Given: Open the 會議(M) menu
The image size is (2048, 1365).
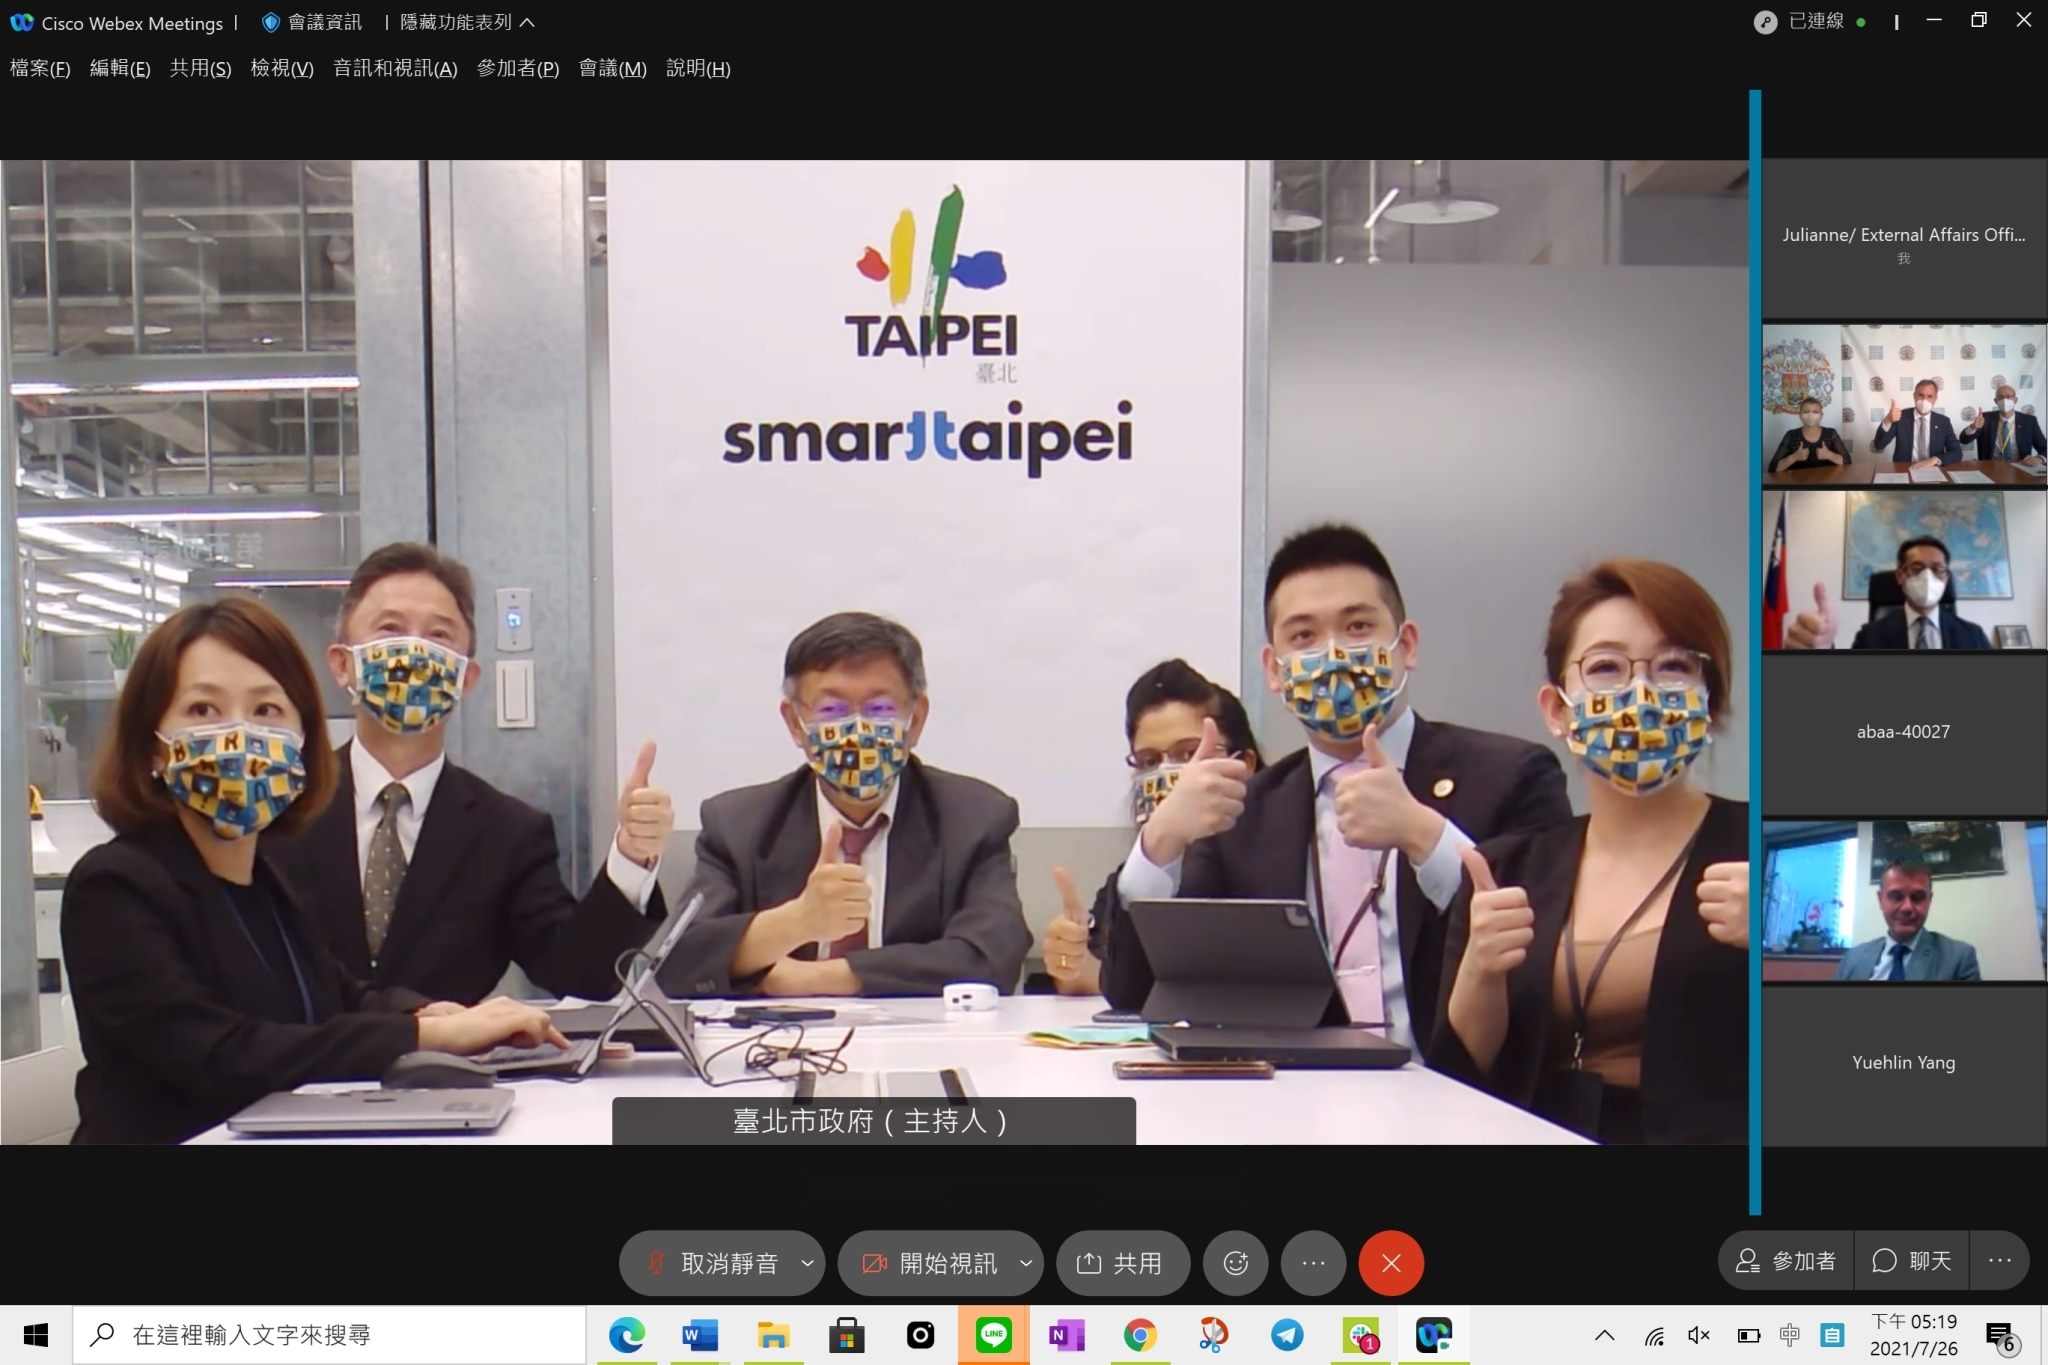Looking at the screenshot, I should (x=613, y=68).
